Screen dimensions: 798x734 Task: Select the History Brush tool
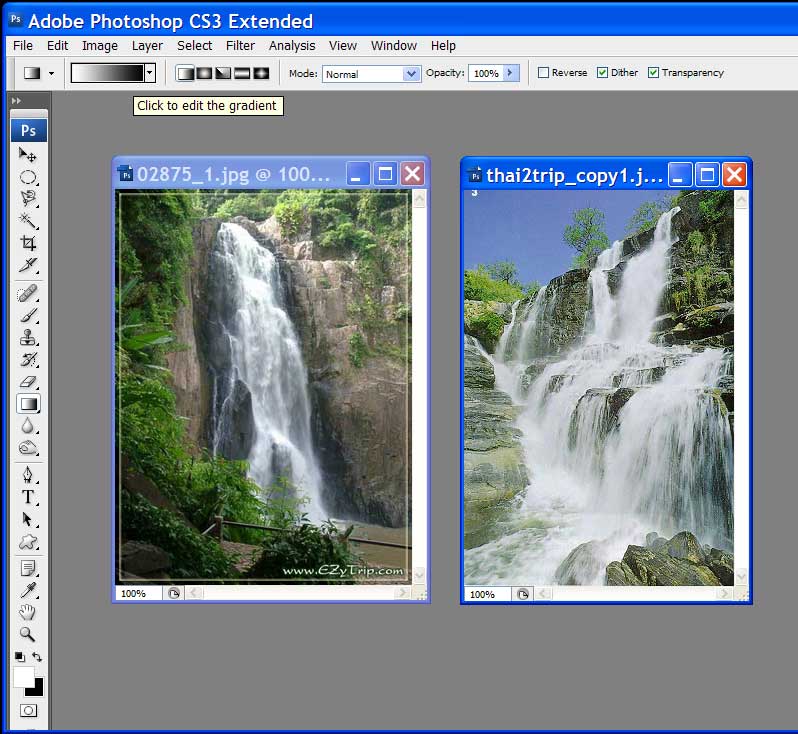click(28, 360)
